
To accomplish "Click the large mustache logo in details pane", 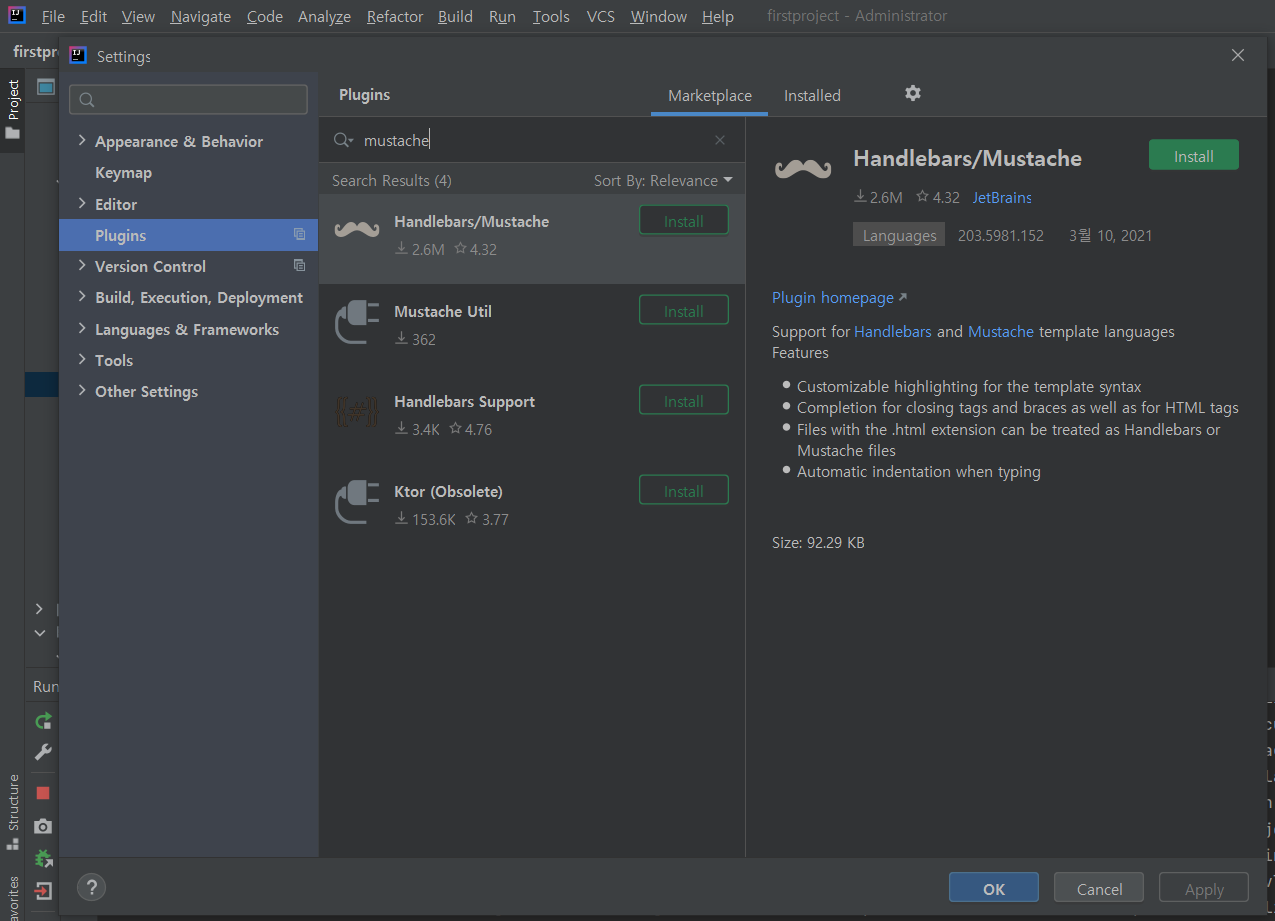I will point(803,168).
